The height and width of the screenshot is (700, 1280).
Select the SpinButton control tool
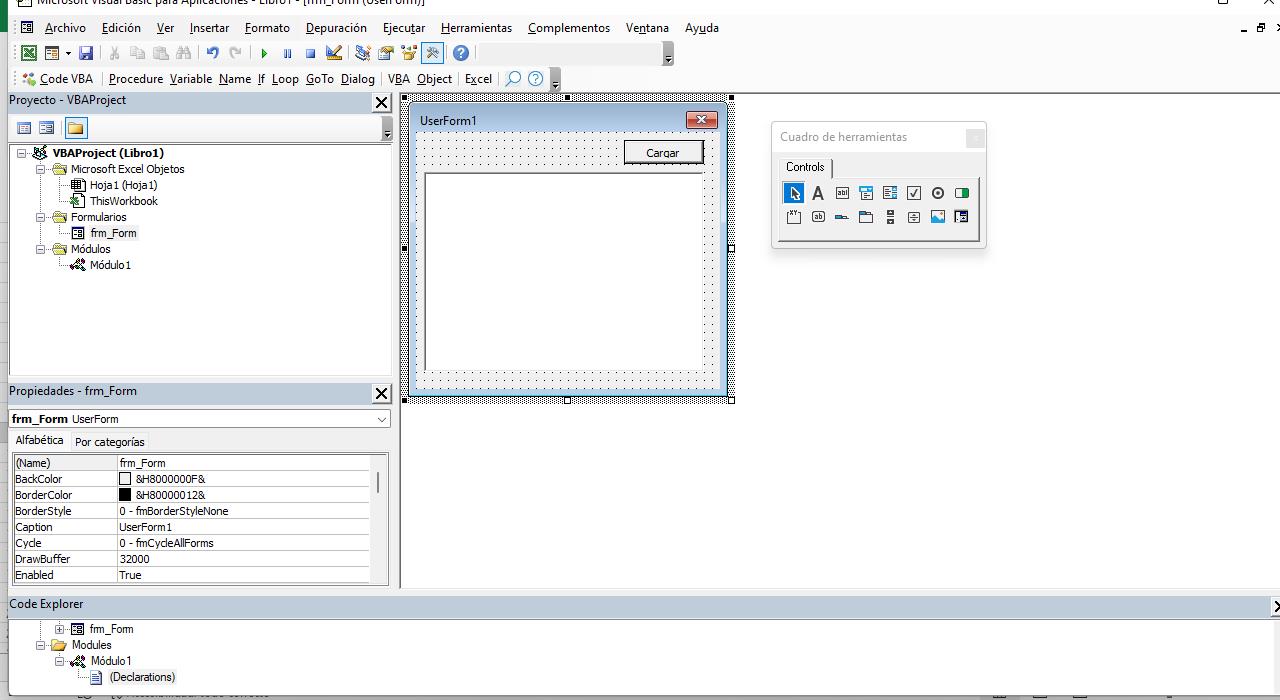[913, 217]
